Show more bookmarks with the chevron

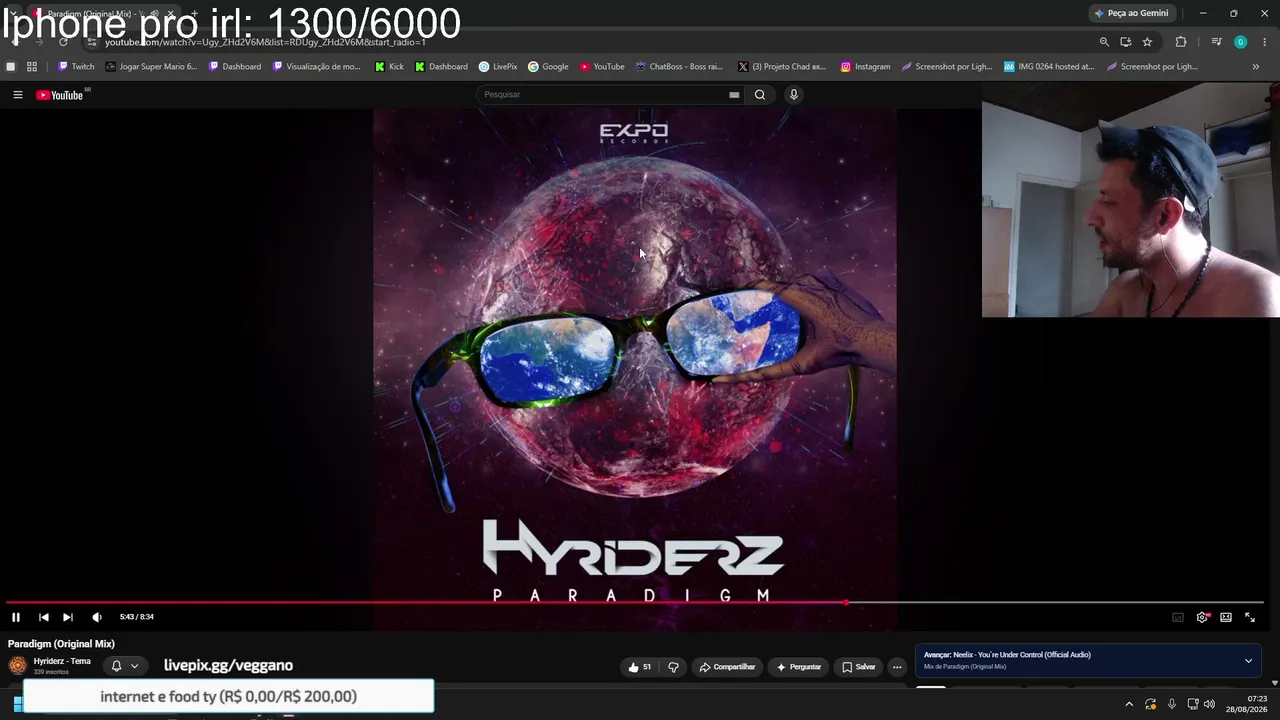[1256, 67]
